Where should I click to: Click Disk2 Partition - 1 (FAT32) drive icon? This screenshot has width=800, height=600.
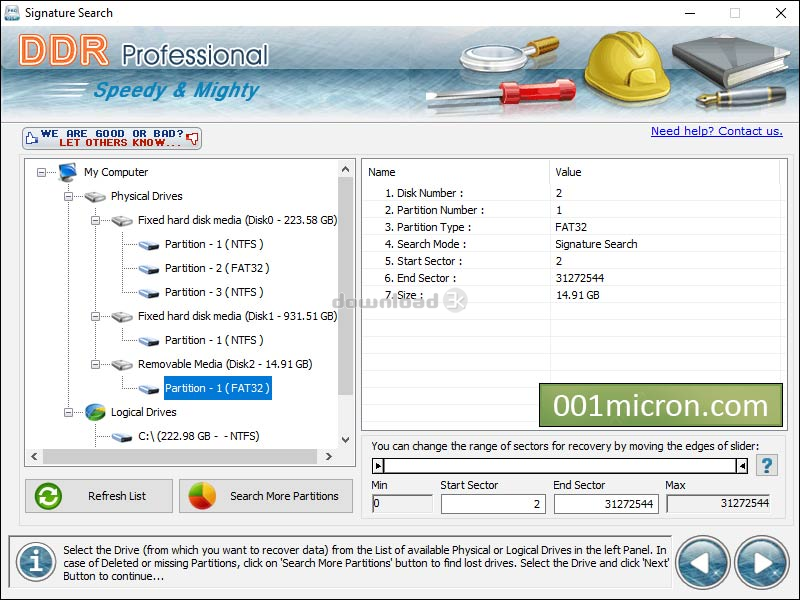149,389
